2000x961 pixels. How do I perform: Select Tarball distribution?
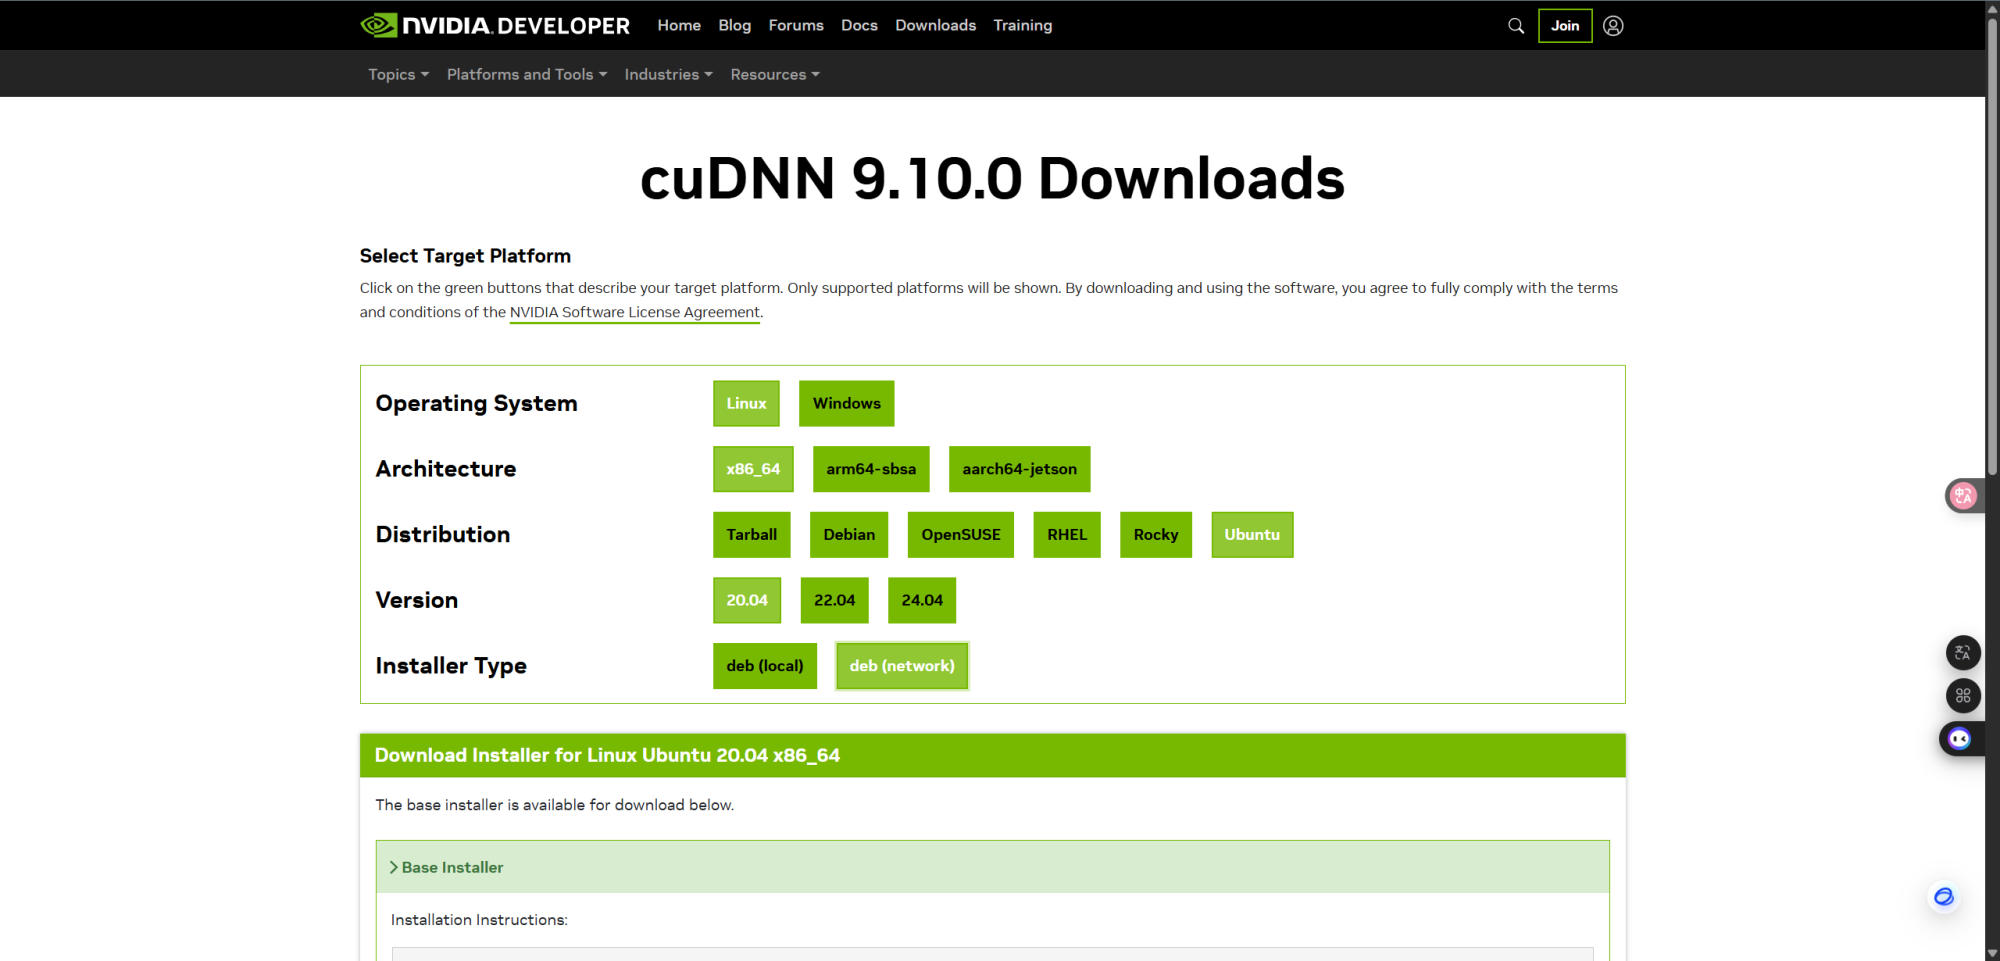pos(752,535)
